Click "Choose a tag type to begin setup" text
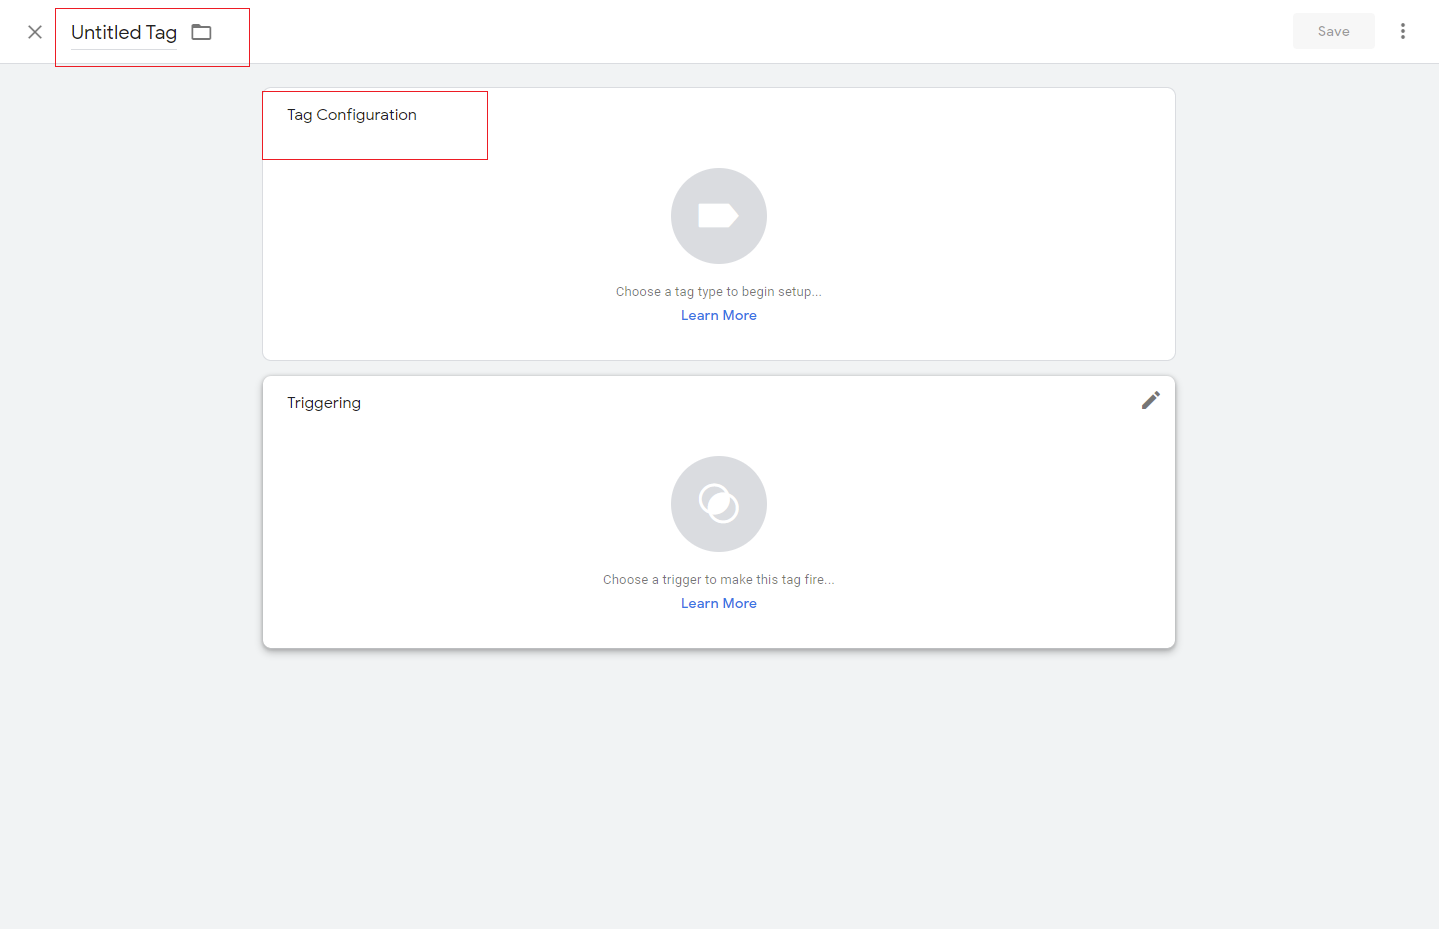 coord(718,292)
